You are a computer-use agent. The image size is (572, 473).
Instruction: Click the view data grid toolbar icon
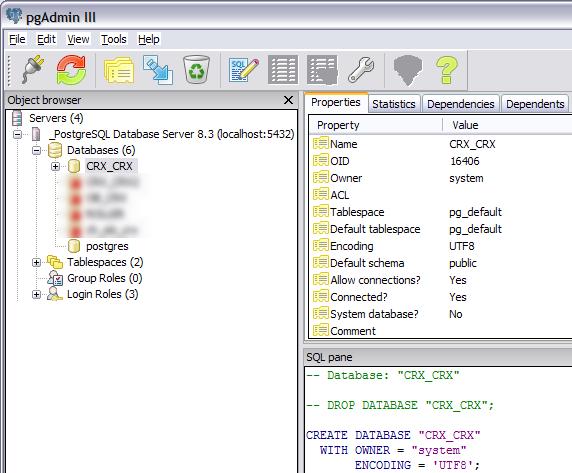283,70
